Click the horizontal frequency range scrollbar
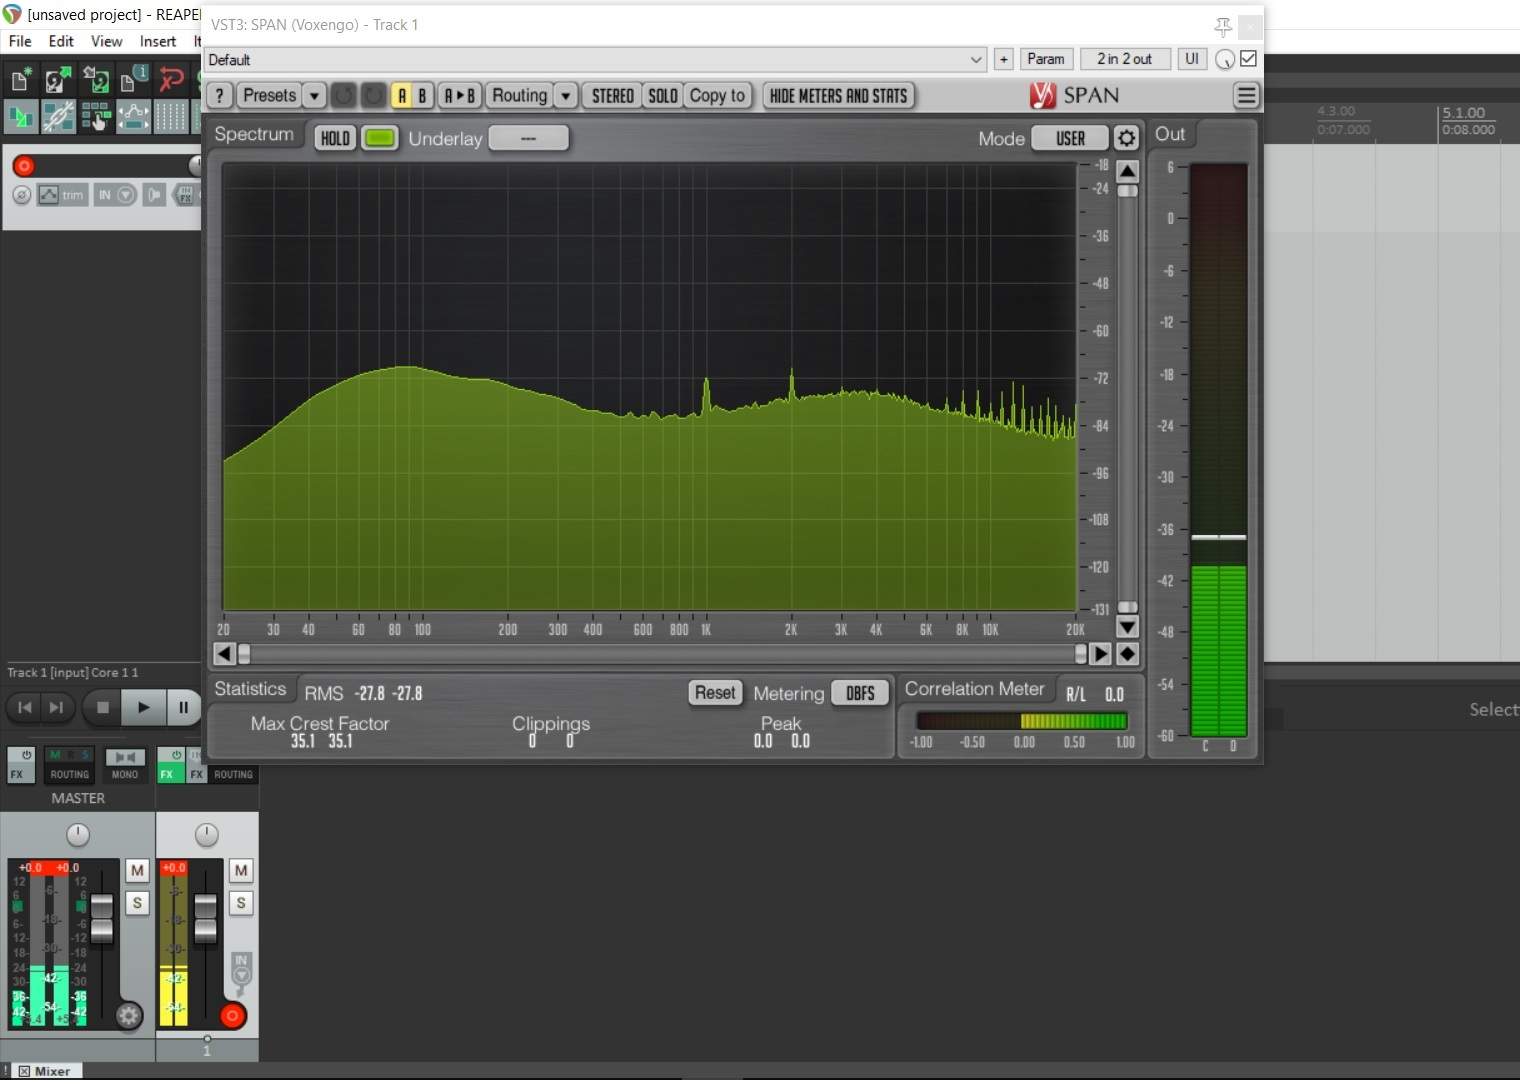The image size is (1520, 1084). [662, 654]
